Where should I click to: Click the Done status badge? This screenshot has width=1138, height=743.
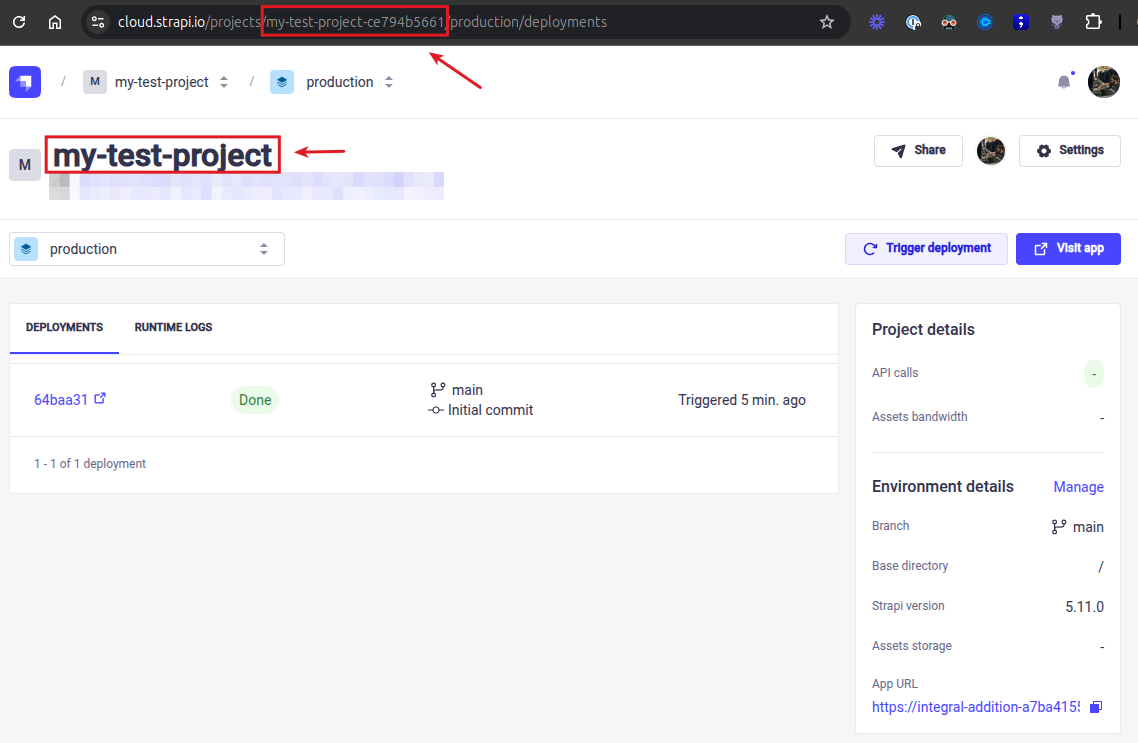255,400
